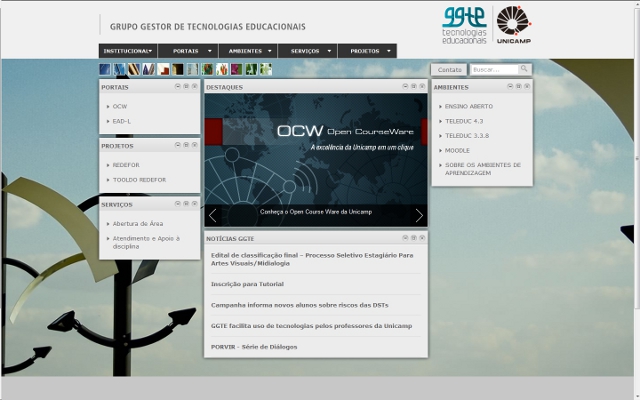Screen dimensions: 640x400
Task: Click the Contato button
Action: tap(449, 70)
